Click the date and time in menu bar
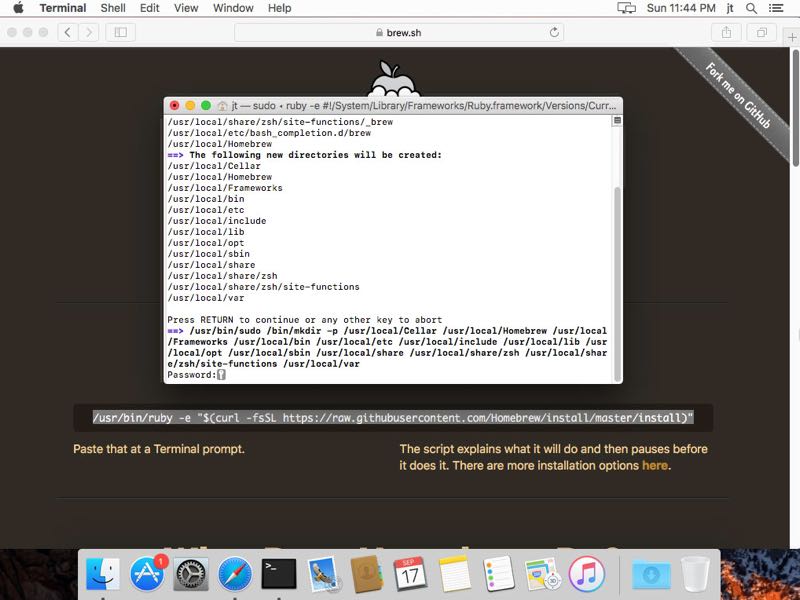The height and width of the screenshot is (600, 800). click(x=681, y=8)
